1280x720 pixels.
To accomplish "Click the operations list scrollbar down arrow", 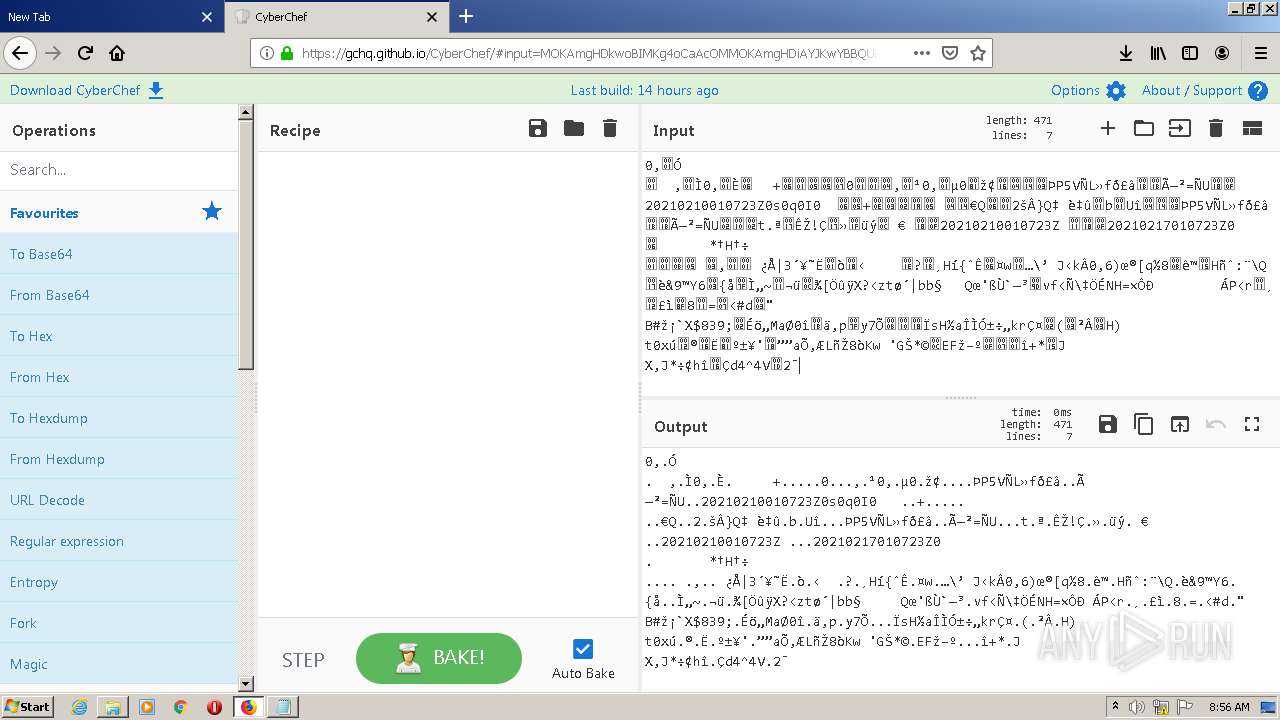I will point(246,684).
